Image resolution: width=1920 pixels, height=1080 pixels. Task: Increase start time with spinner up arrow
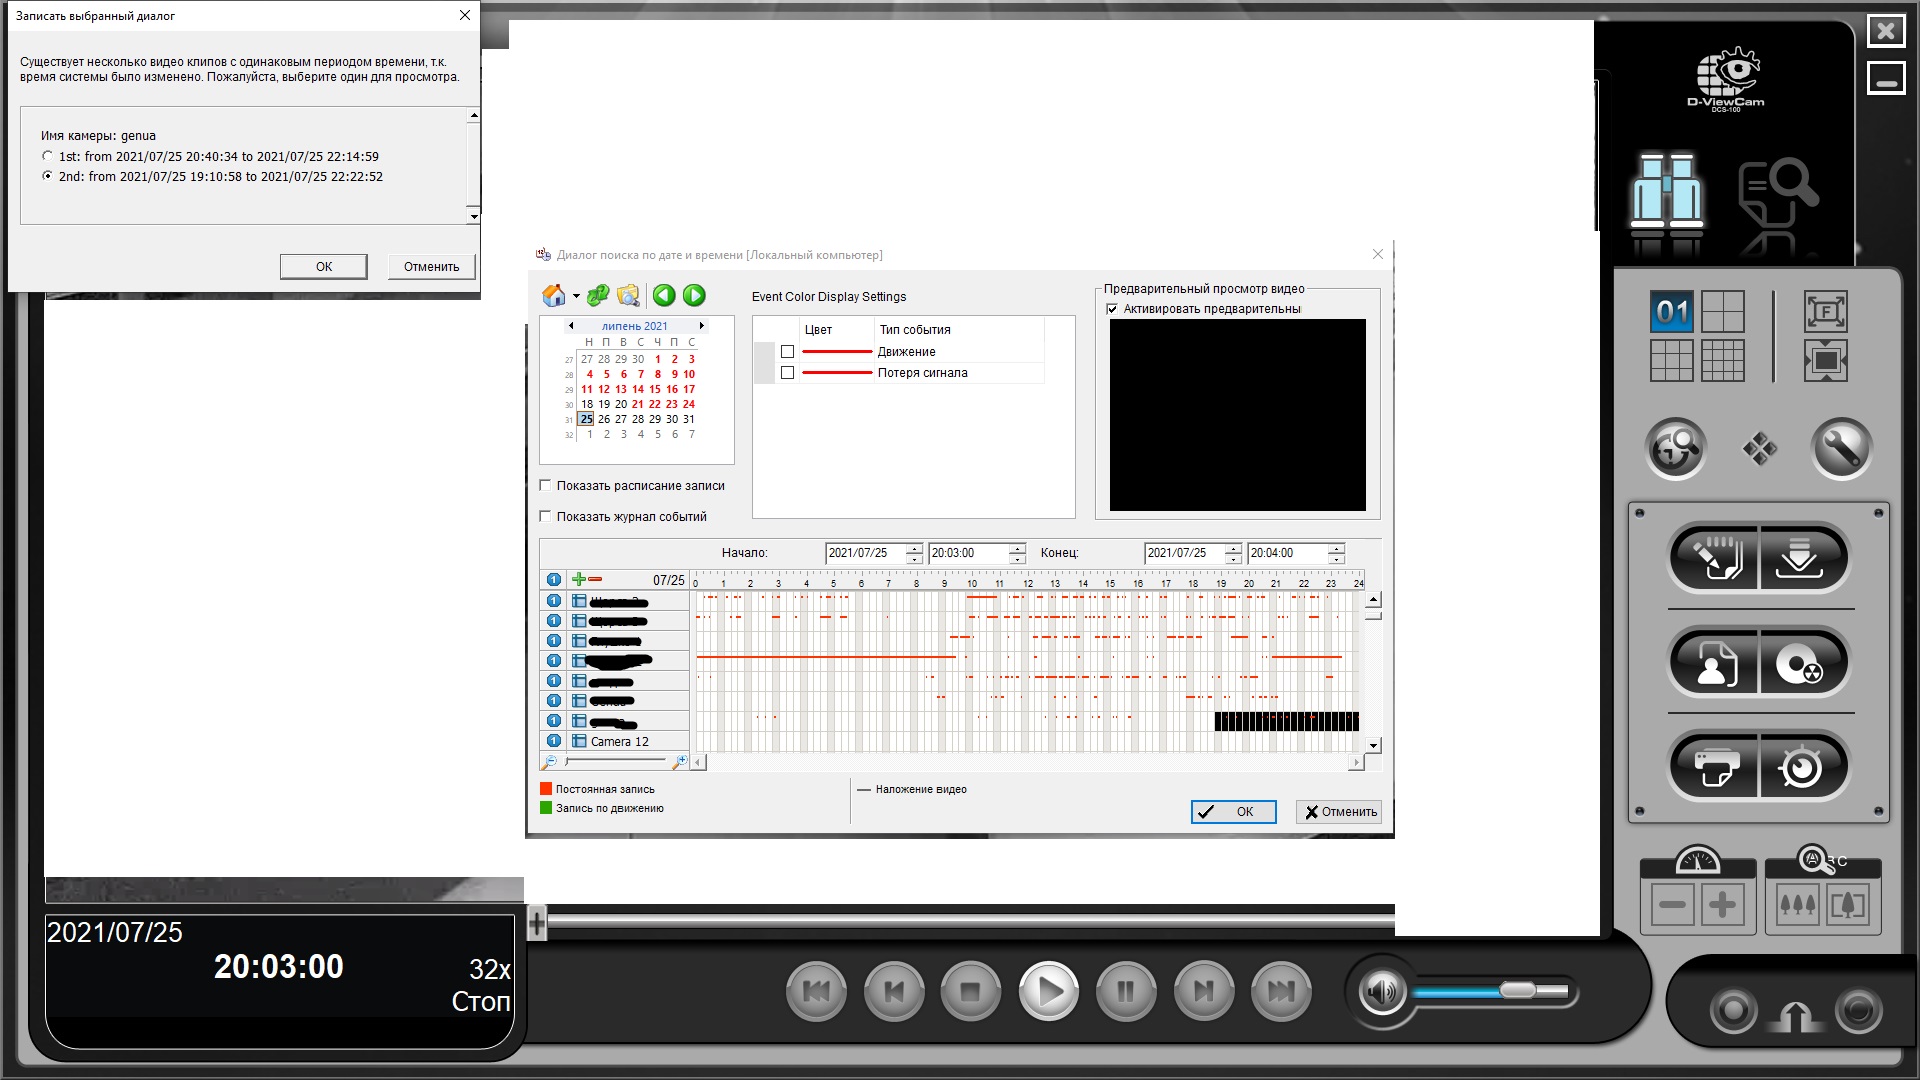(x=1017, y=548)
